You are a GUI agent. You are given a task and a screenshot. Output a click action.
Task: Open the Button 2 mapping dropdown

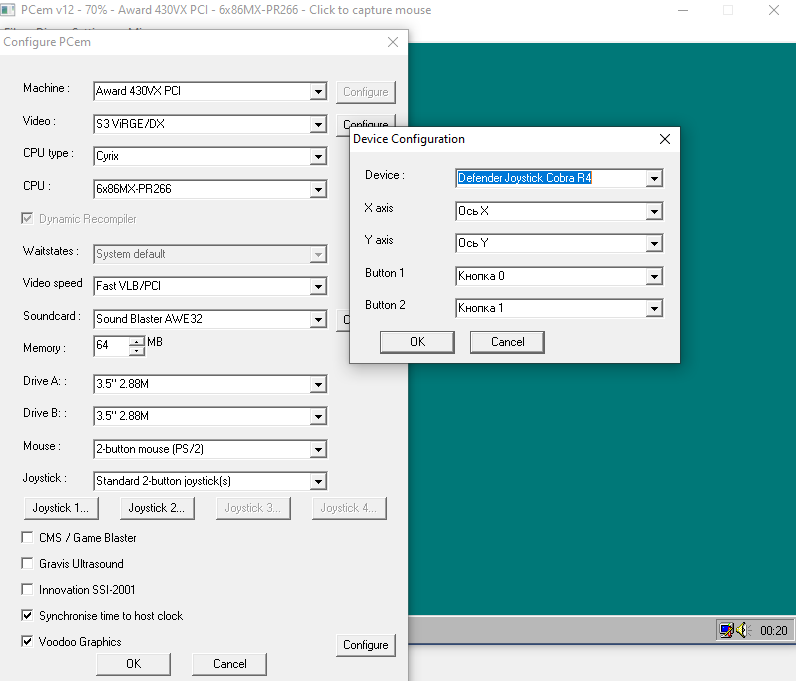point(654,308)
